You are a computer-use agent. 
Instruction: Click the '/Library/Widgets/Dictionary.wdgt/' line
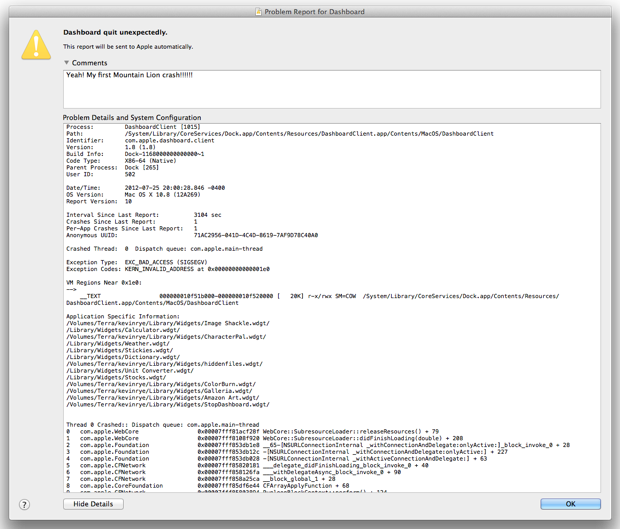pyautogui.click(x=123, y=357)
